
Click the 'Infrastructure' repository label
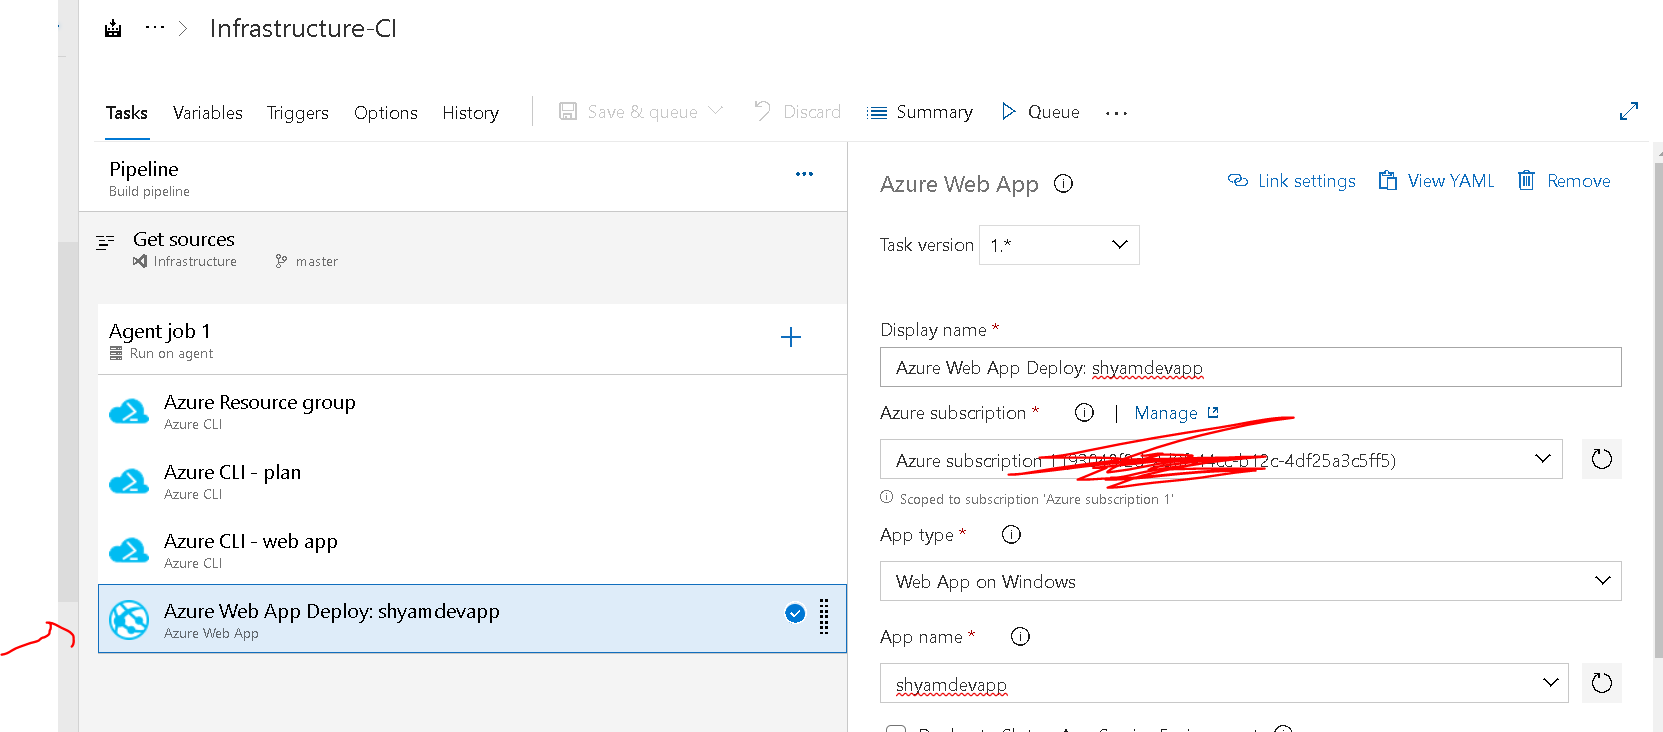pos(195,261)
